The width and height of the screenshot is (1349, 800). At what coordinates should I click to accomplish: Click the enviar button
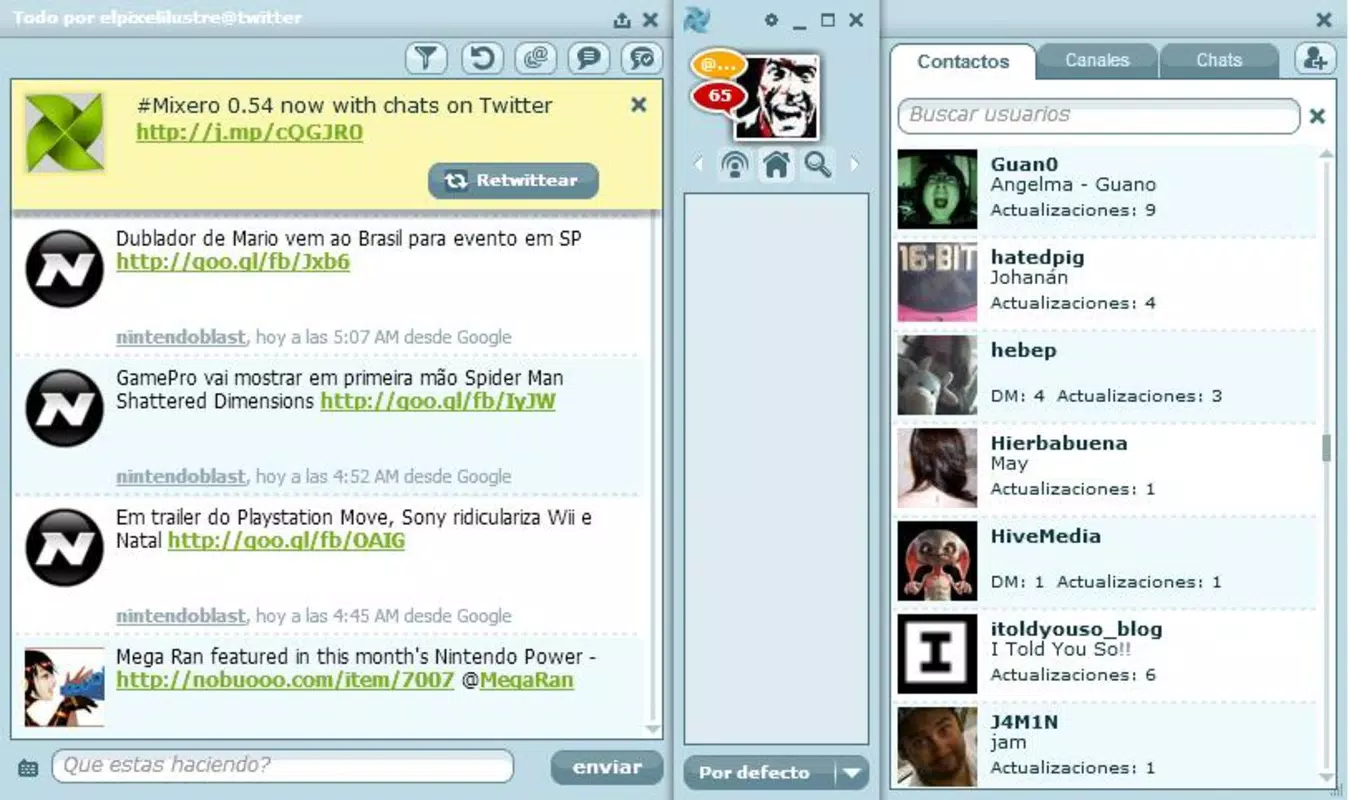pyautogui.click(x=607, y=767)
